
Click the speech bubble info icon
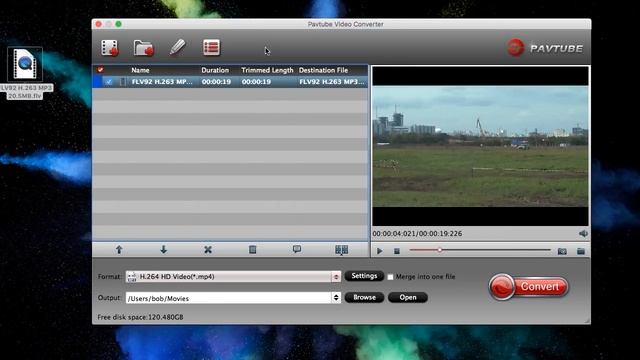coord(297,249)
